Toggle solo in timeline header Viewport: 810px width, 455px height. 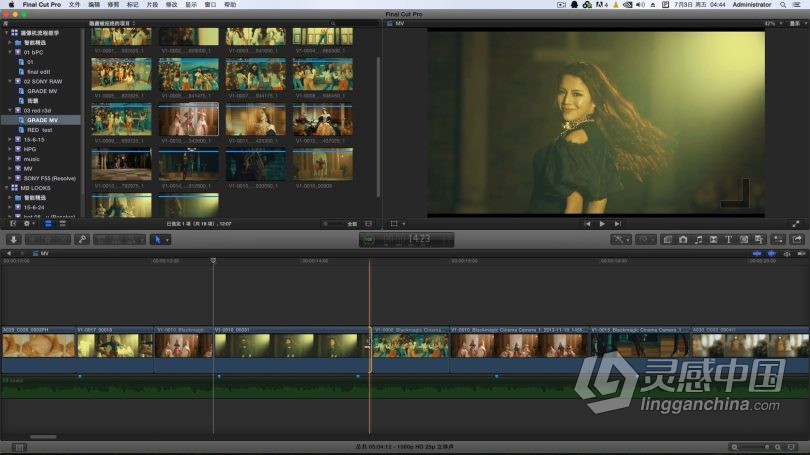point(787,254)
